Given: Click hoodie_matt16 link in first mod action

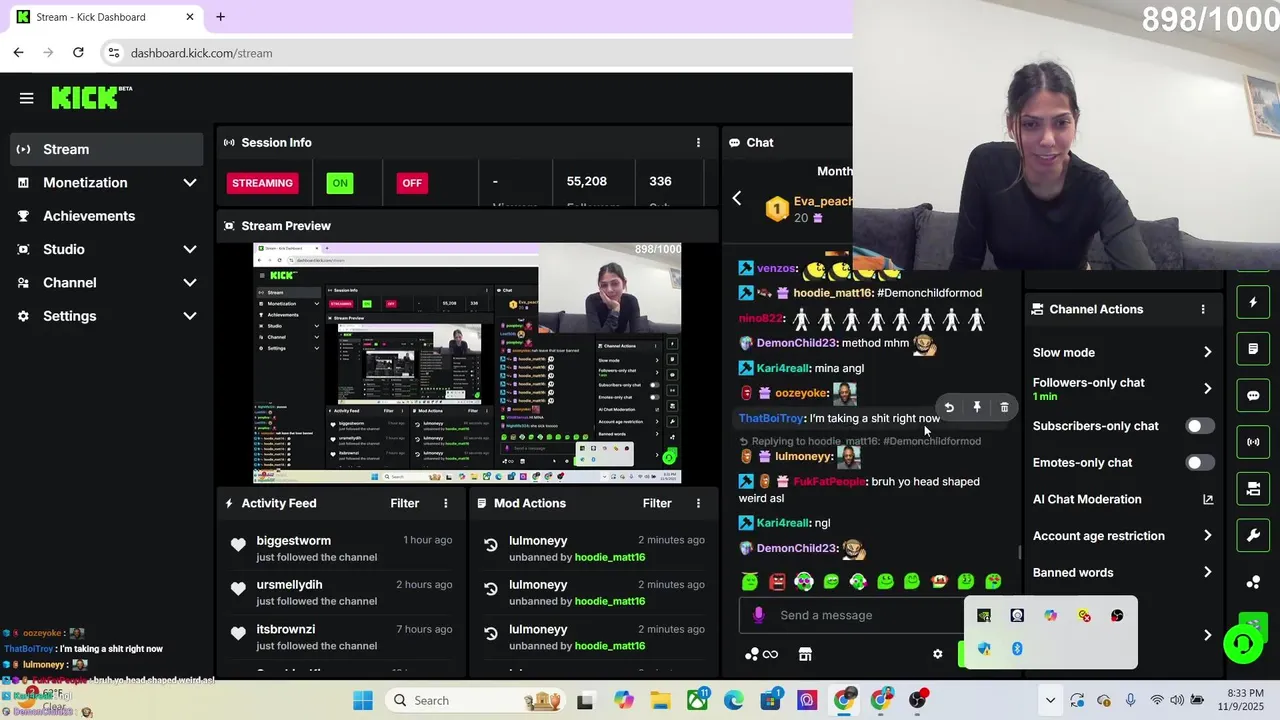Looking at the screenshot, I should coord(609,557).
